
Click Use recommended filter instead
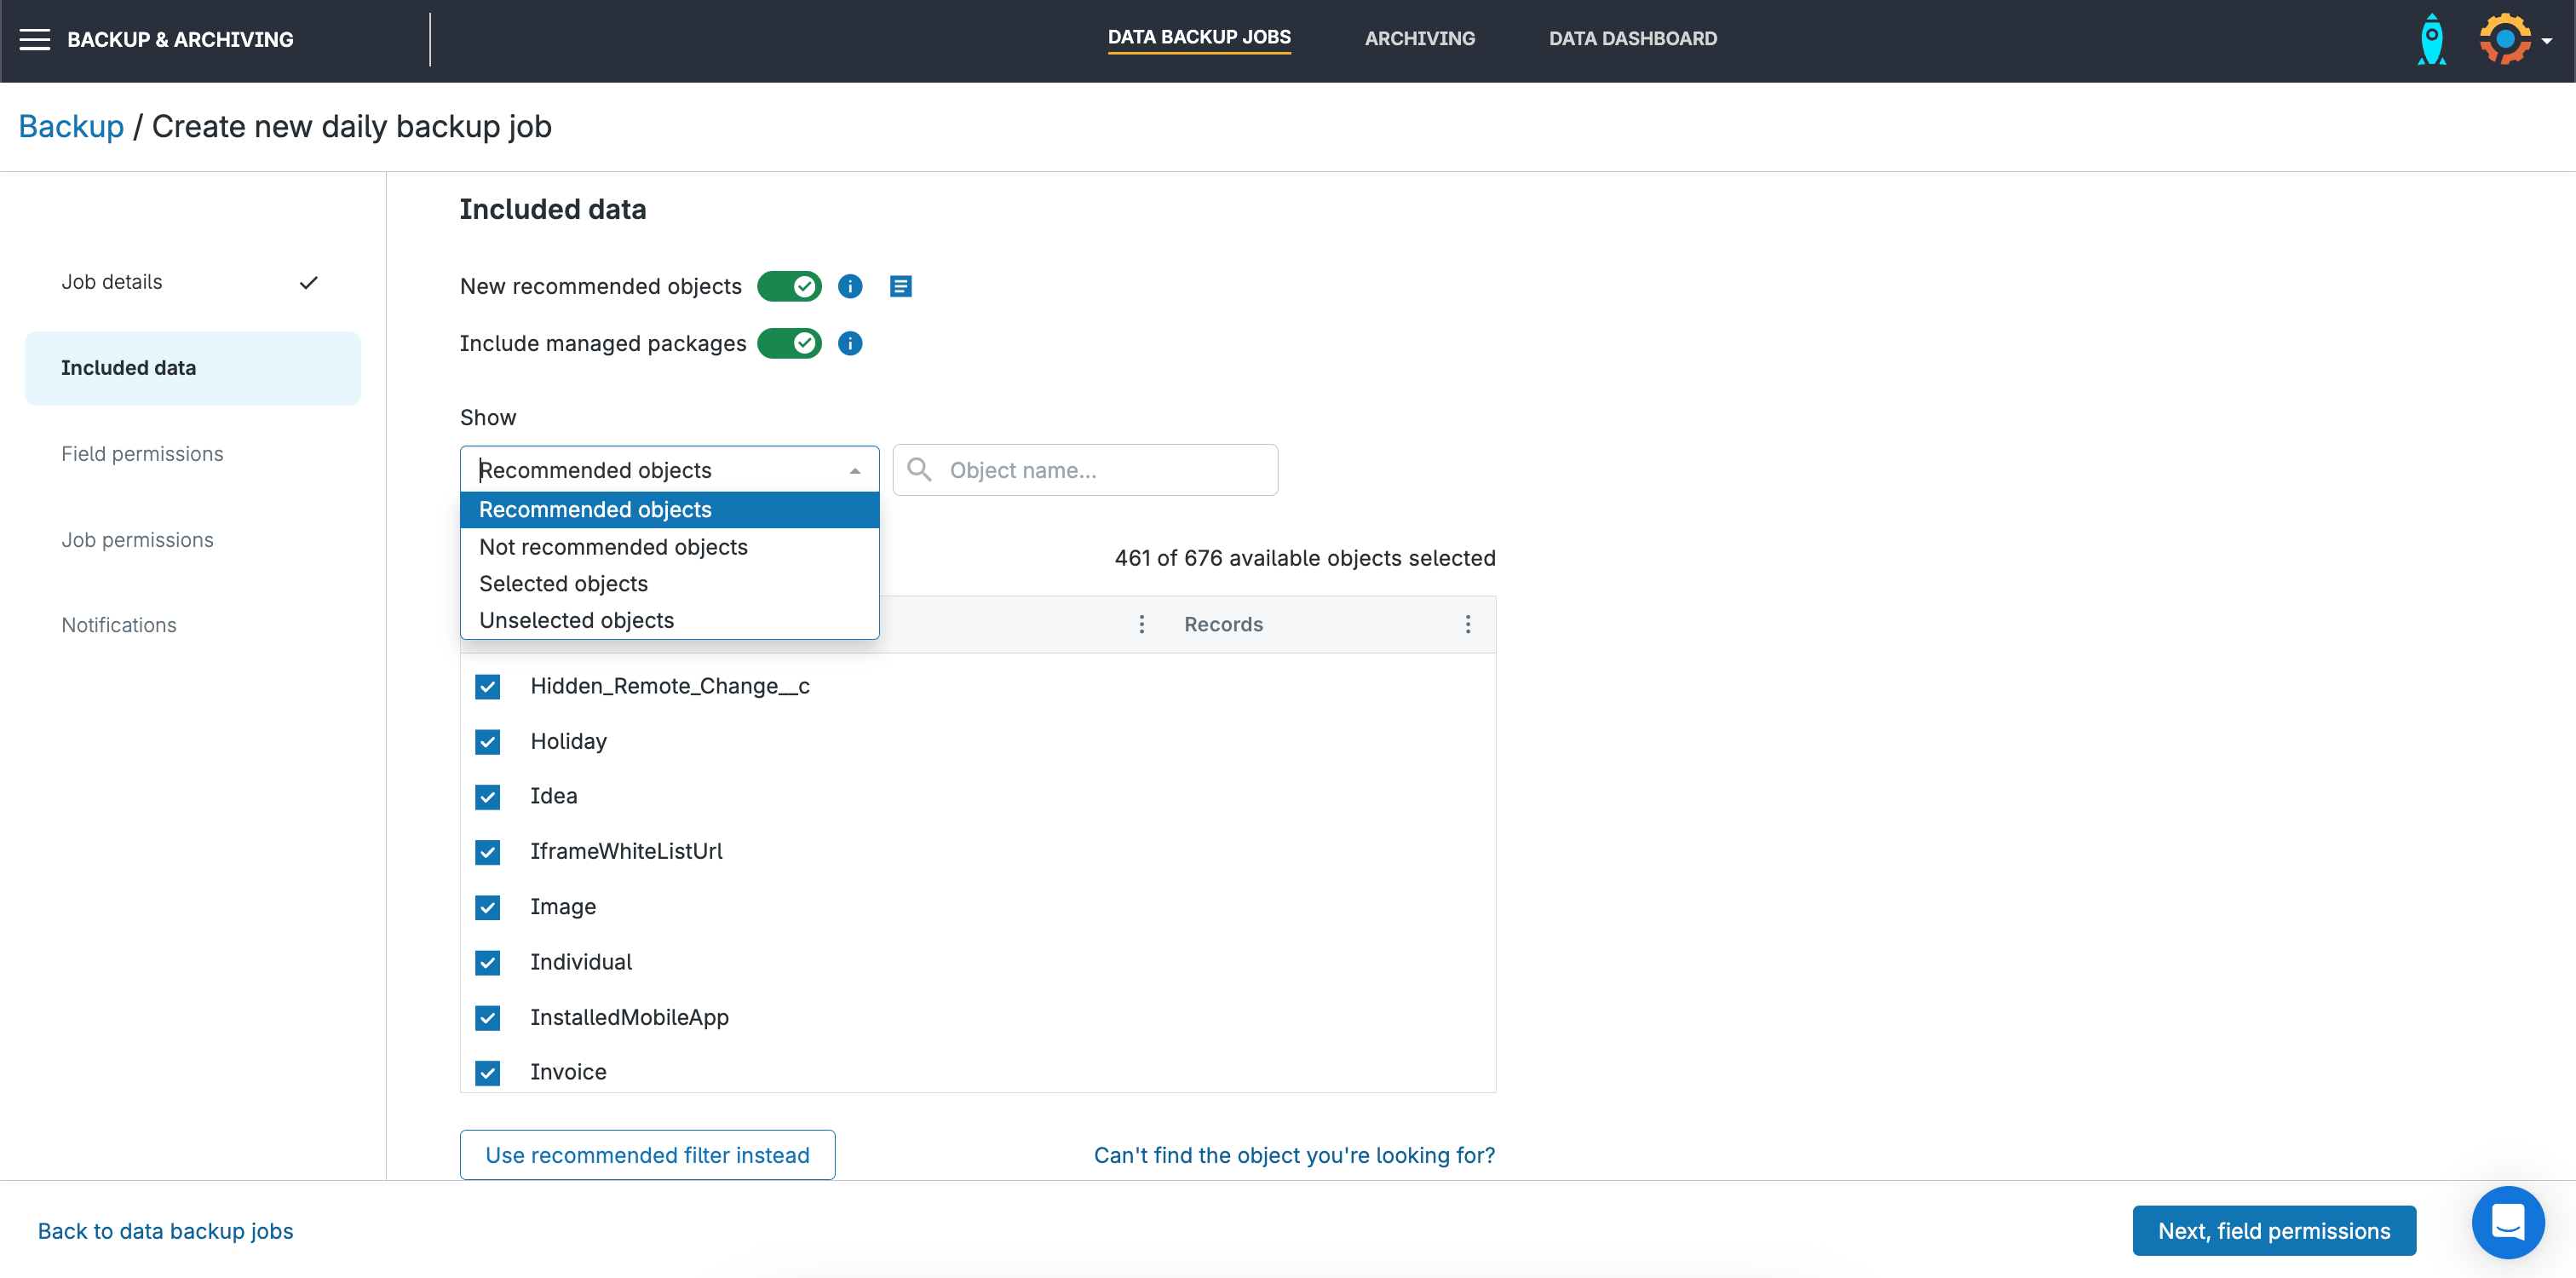pos(647,1155)
